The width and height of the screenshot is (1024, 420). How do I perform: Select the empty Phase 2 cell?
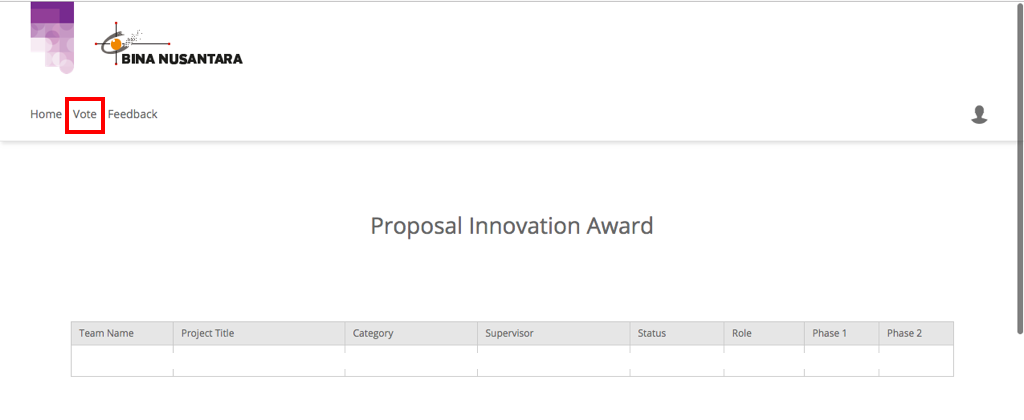[916, 361]
